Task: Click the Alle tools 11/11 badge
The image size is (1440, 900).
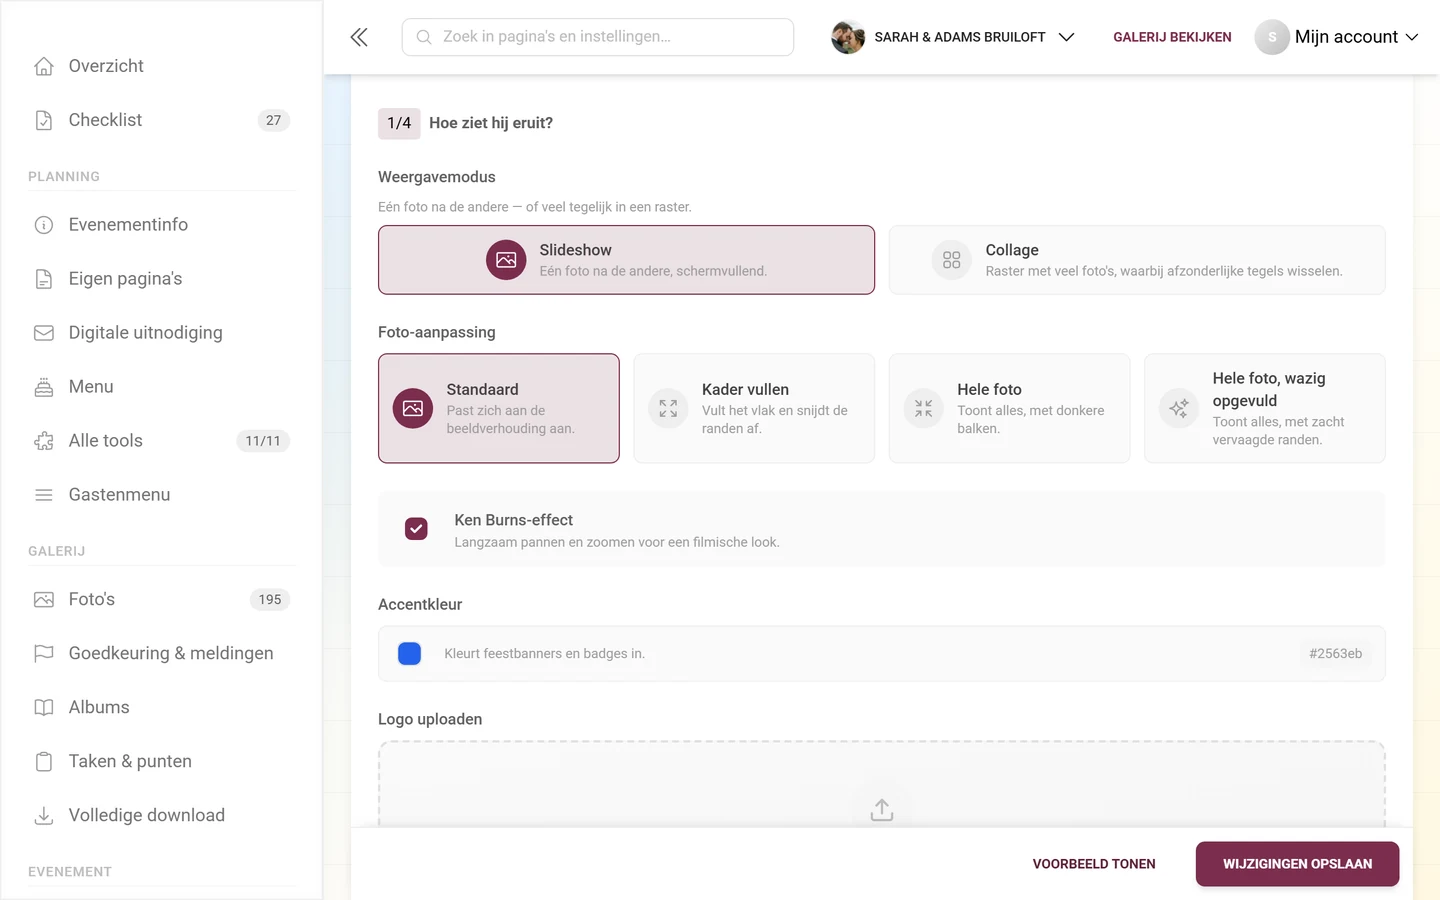Action: 263,441
